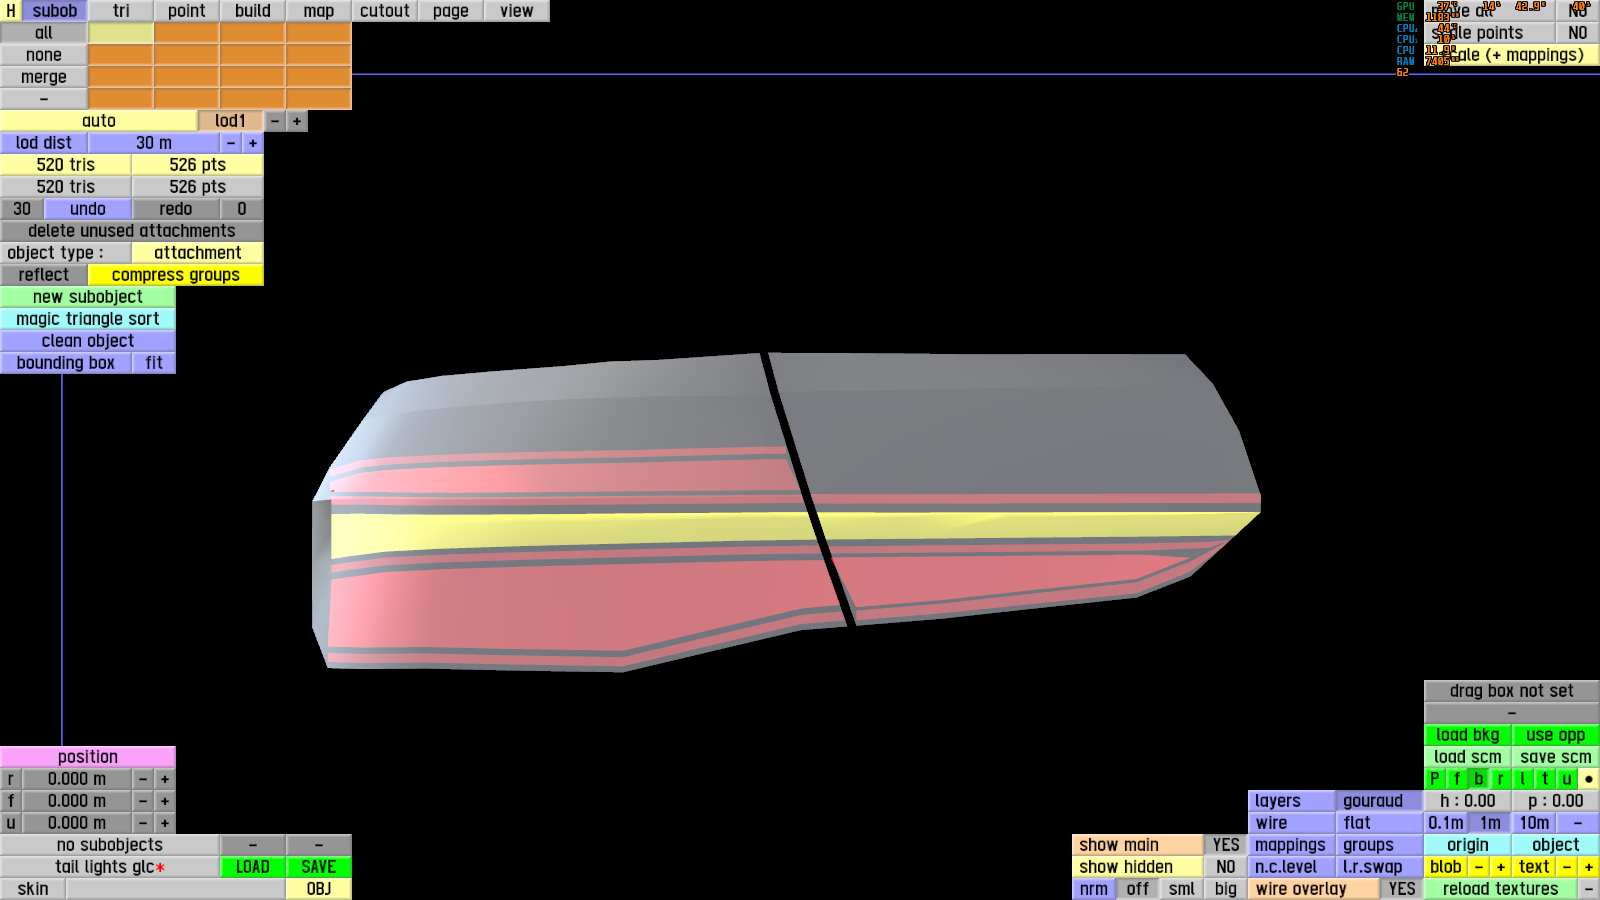The image size is (1600, 900).
Task: Toggle show main YES setting
Action: [x=1226, y=845]
